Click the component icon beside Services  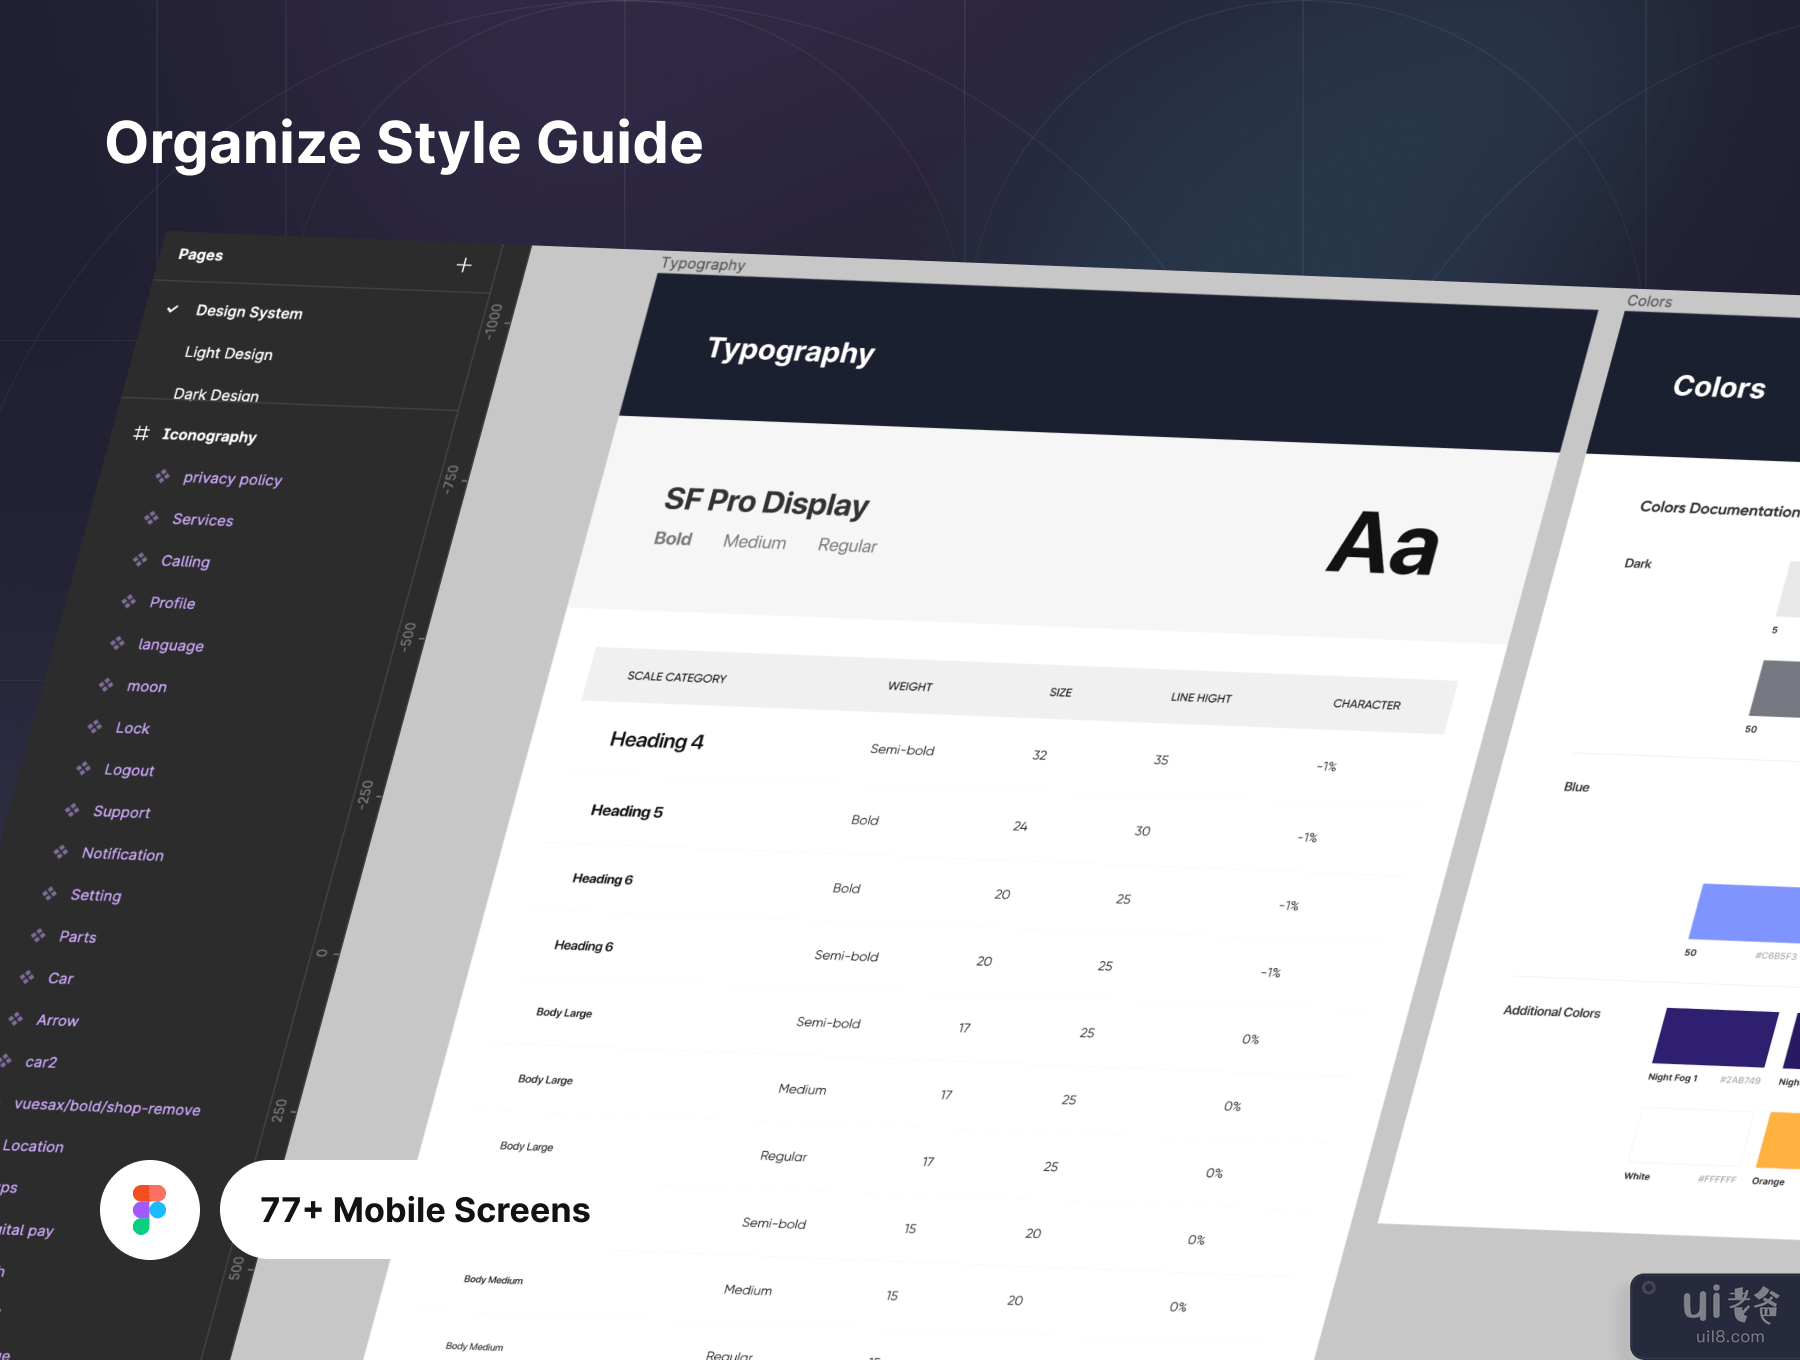[x=151, y=518]
